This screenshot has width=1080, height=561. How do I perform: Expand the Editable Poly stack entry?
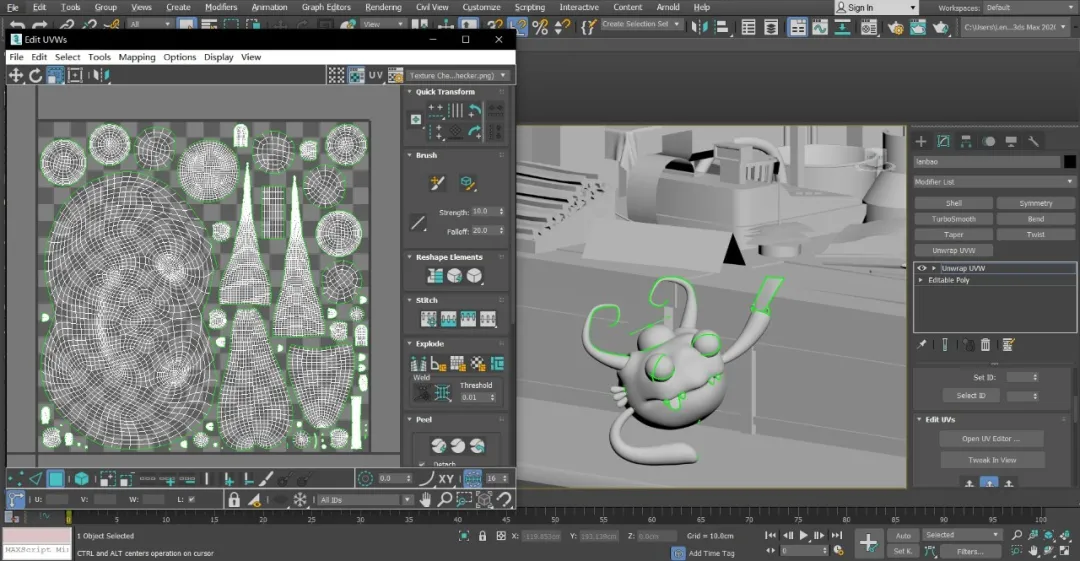[921, 280]
